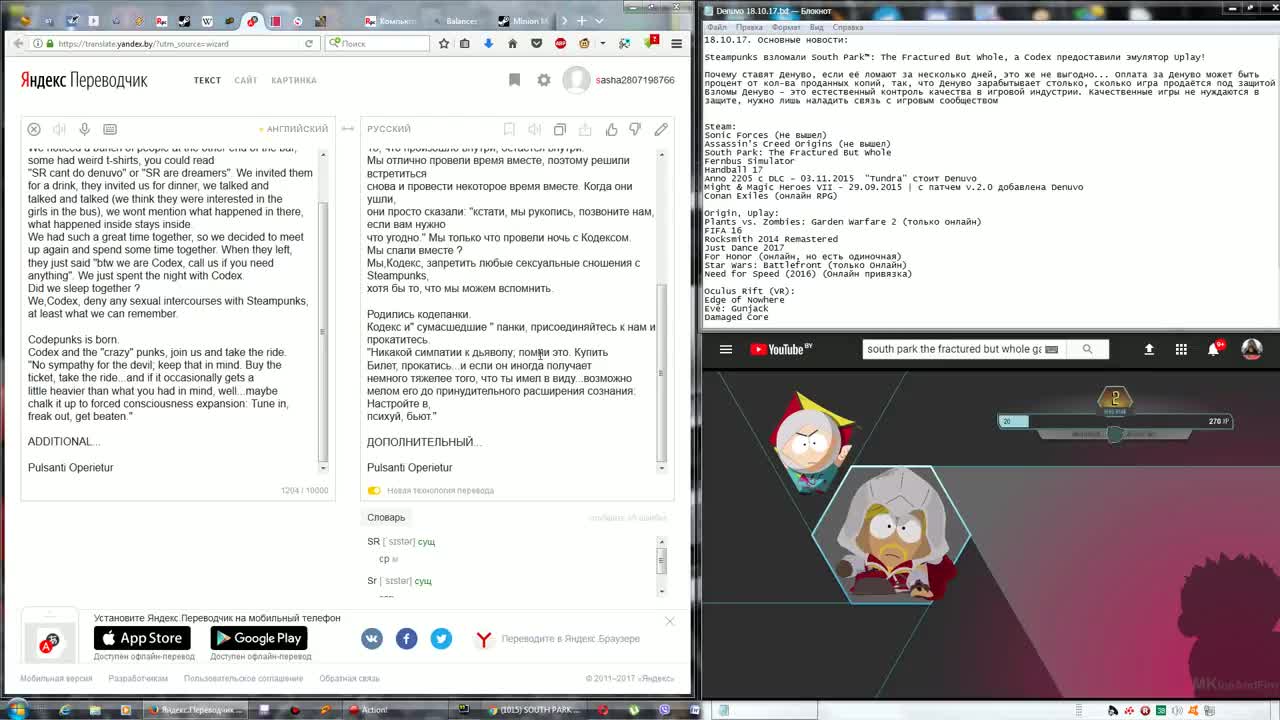Click the Firefox search box Поиск

click(376, 43)
